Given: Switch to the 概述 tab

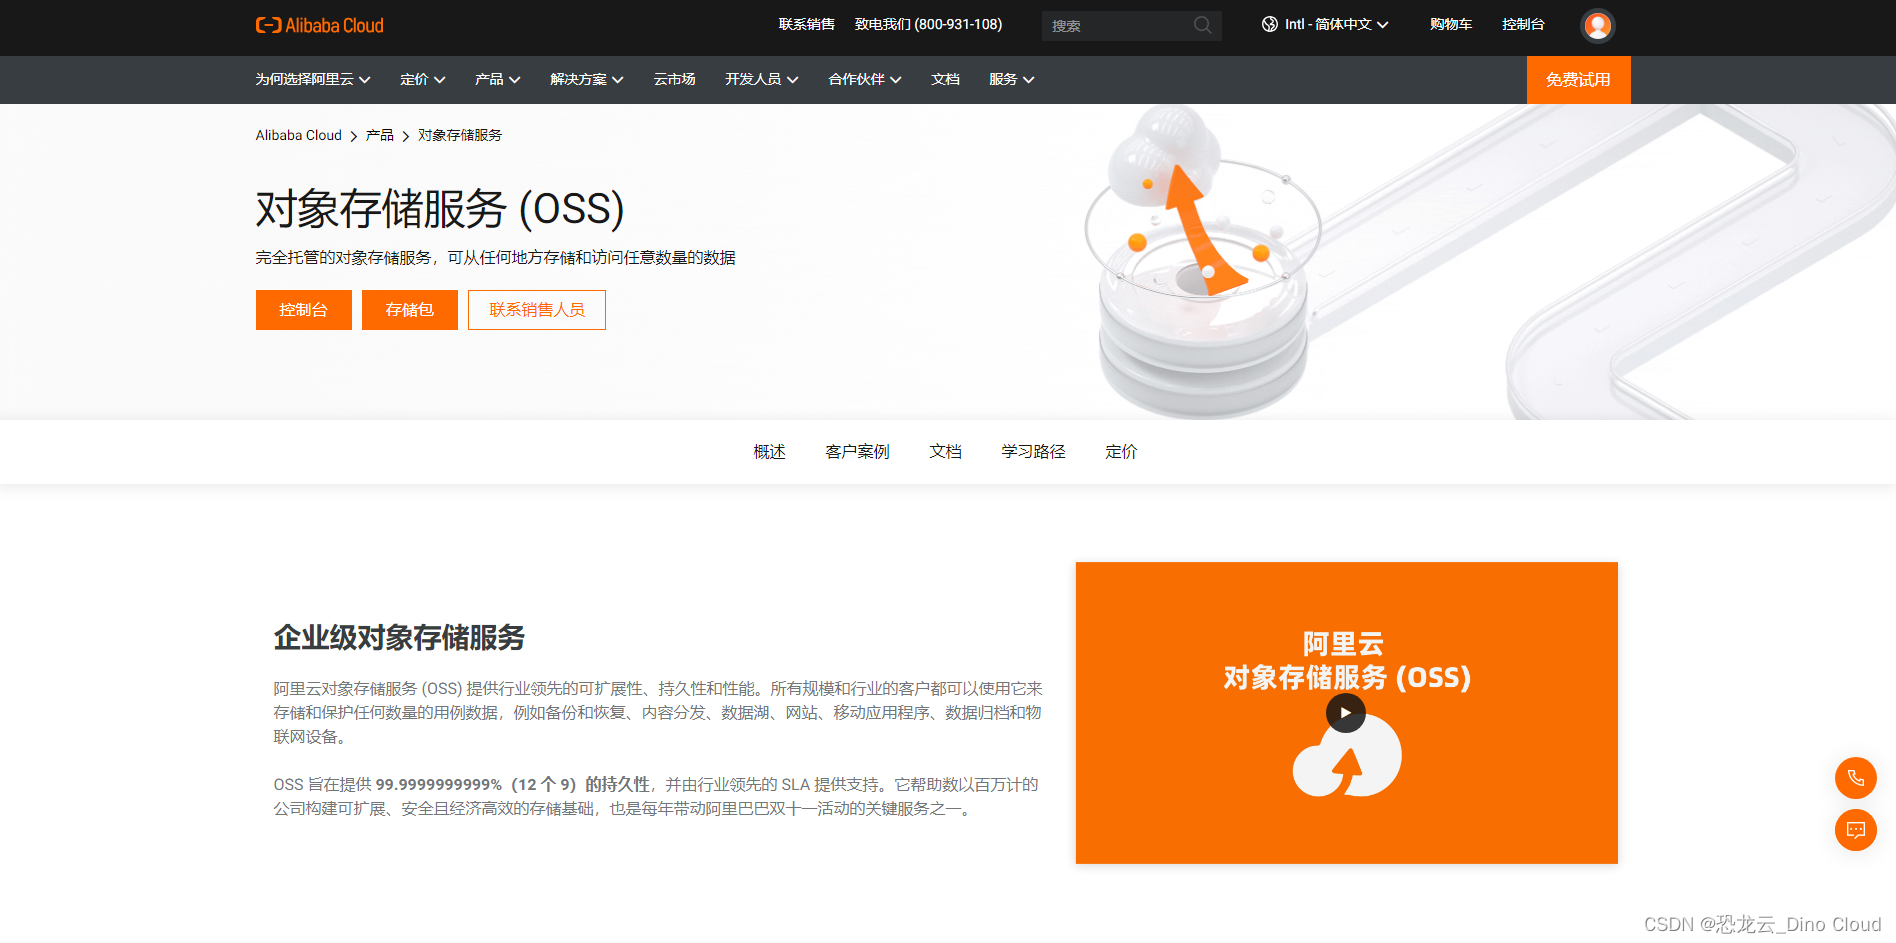Looking at the screenshot, I should 769,452.
